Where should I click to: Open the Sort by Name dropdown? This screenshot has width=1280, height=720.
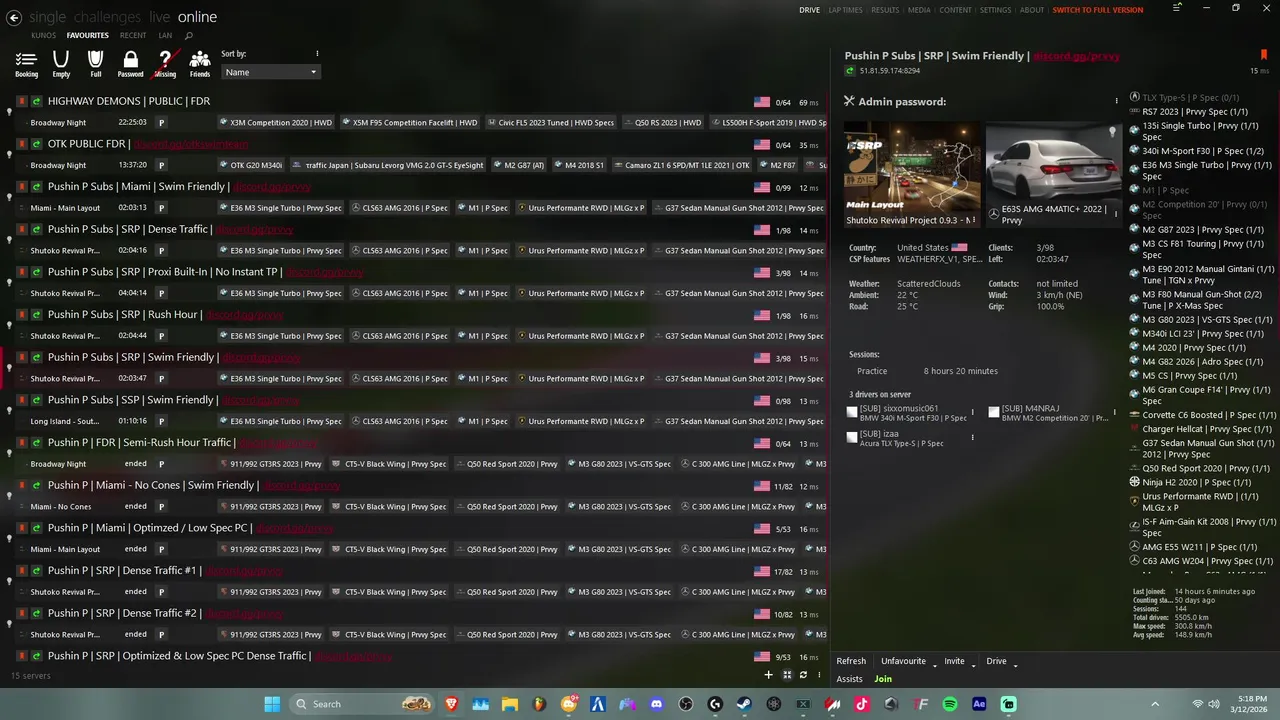coord(270,72)
